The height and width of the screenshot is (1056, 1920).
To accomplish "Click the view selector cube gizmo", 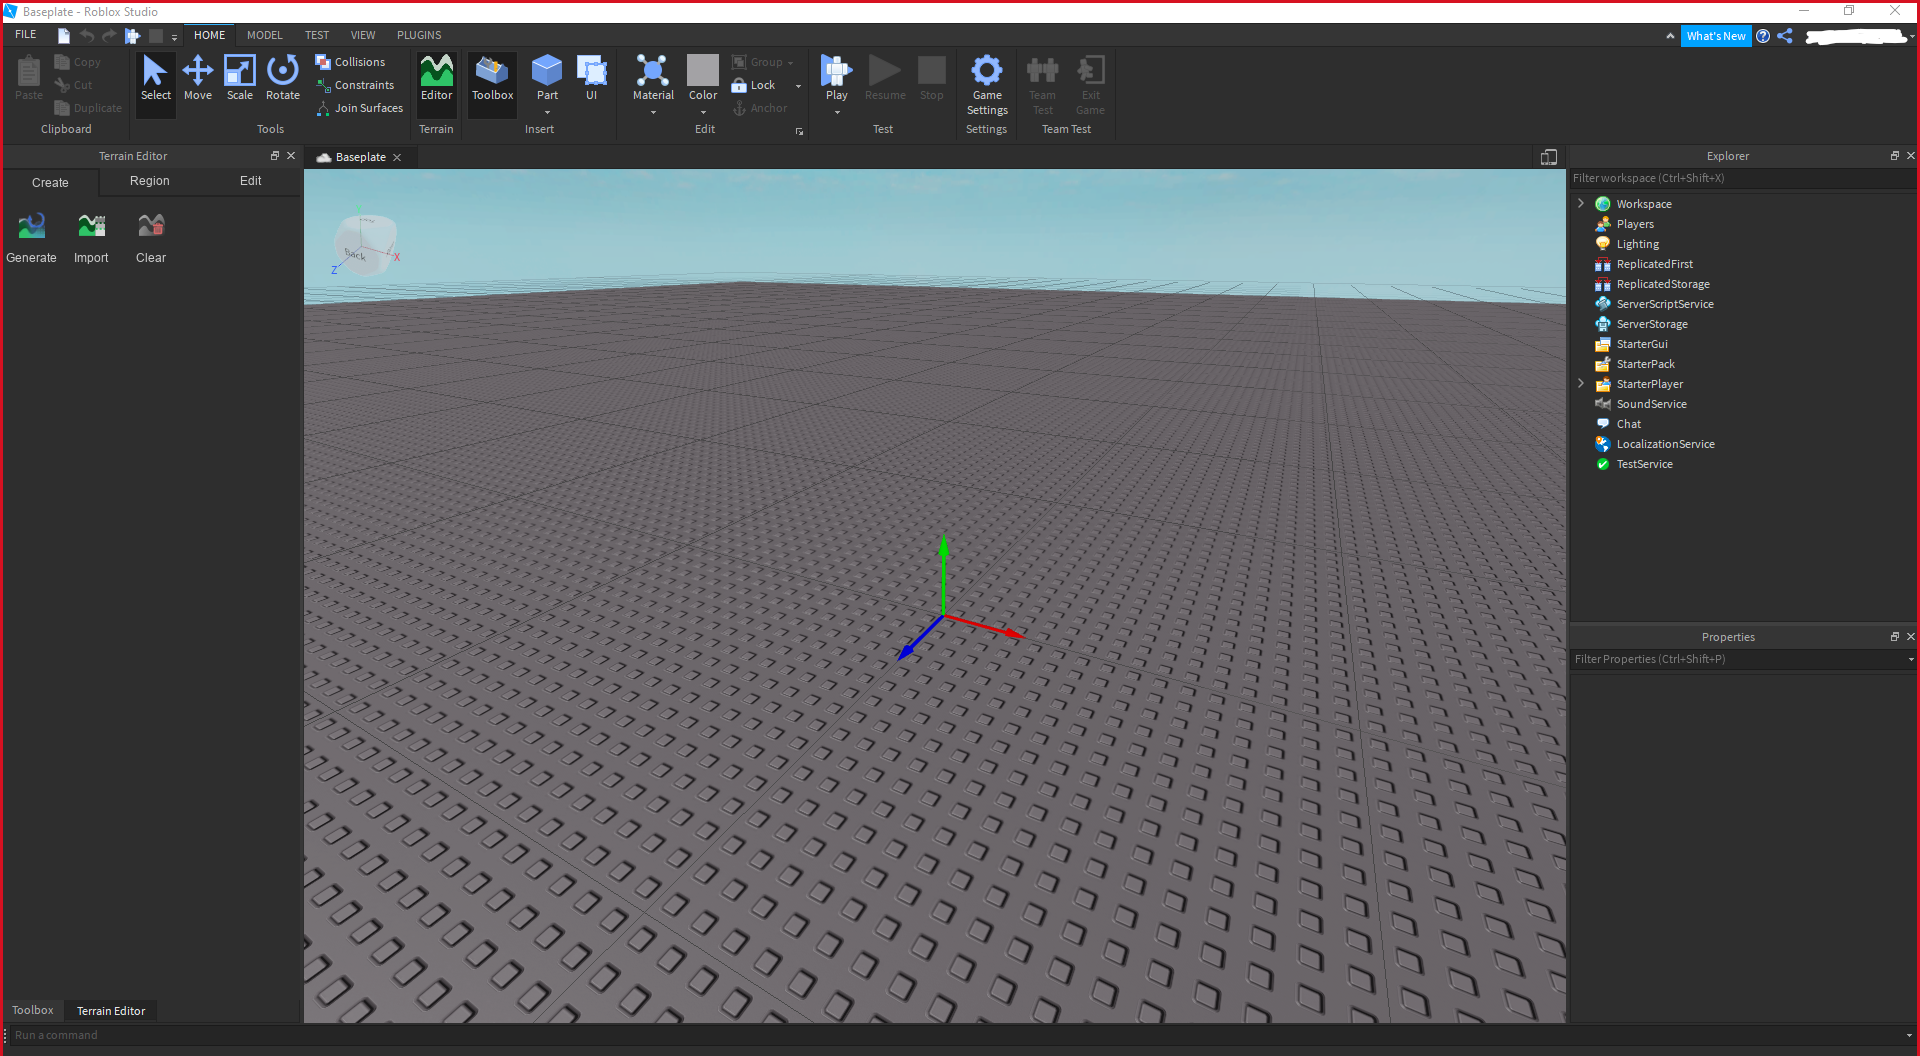I will point(366,243).
